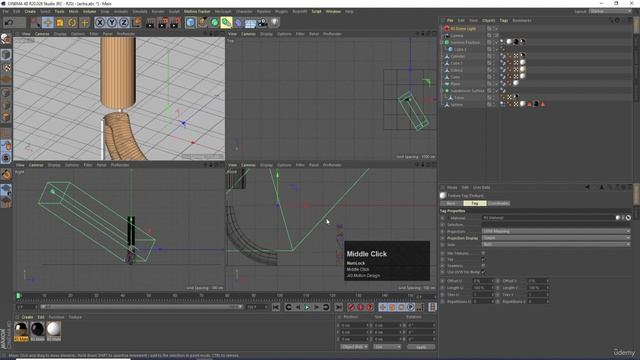Click the Render View clapperboard icon
The height and width of the screenshot is (360, 640).
(x=150, y=22)
